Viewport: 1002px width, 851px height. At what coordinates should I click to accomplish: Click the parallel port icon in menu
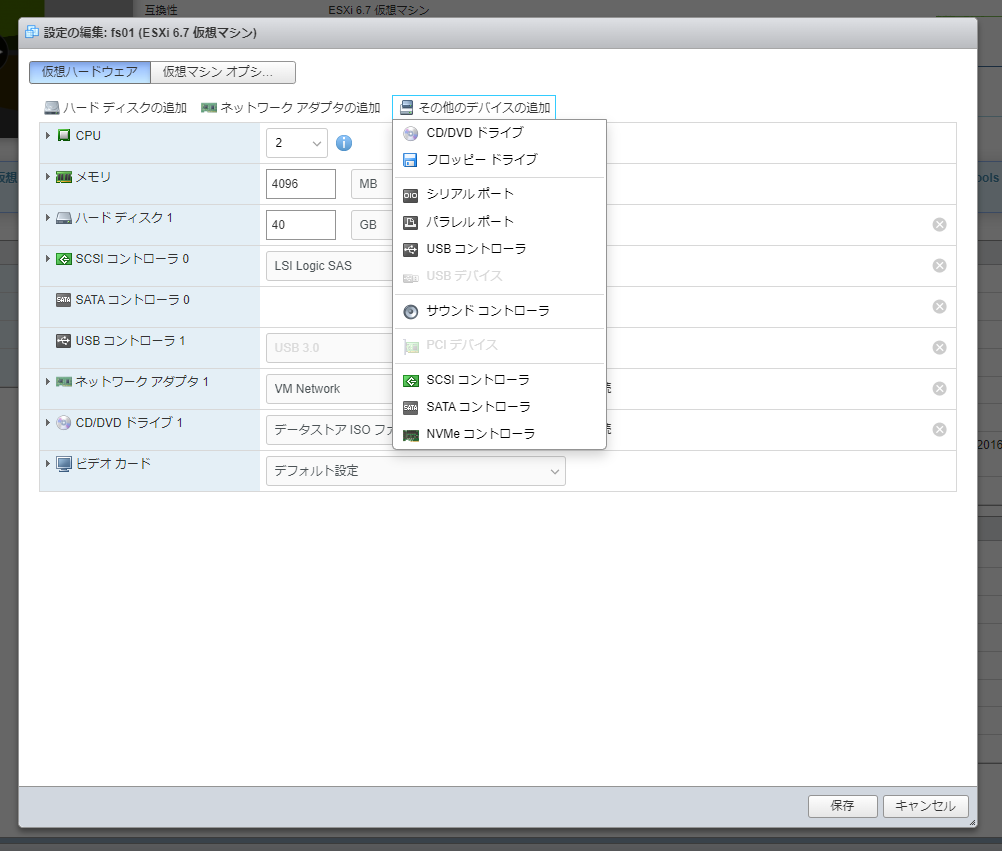[x=410, y=222]
